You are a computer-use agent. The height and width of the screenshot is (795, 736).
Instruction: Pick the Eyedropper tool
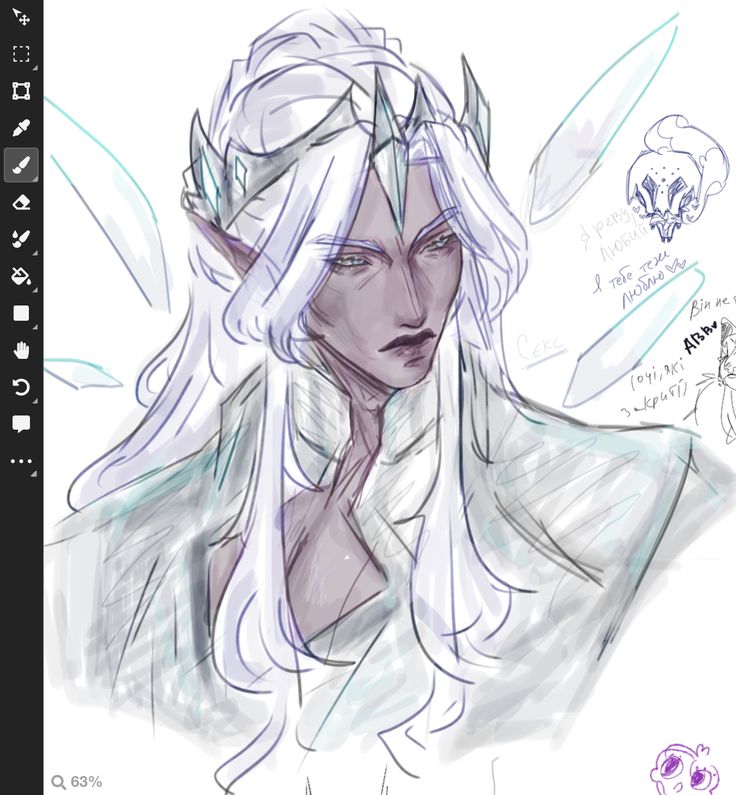[21, 128]
